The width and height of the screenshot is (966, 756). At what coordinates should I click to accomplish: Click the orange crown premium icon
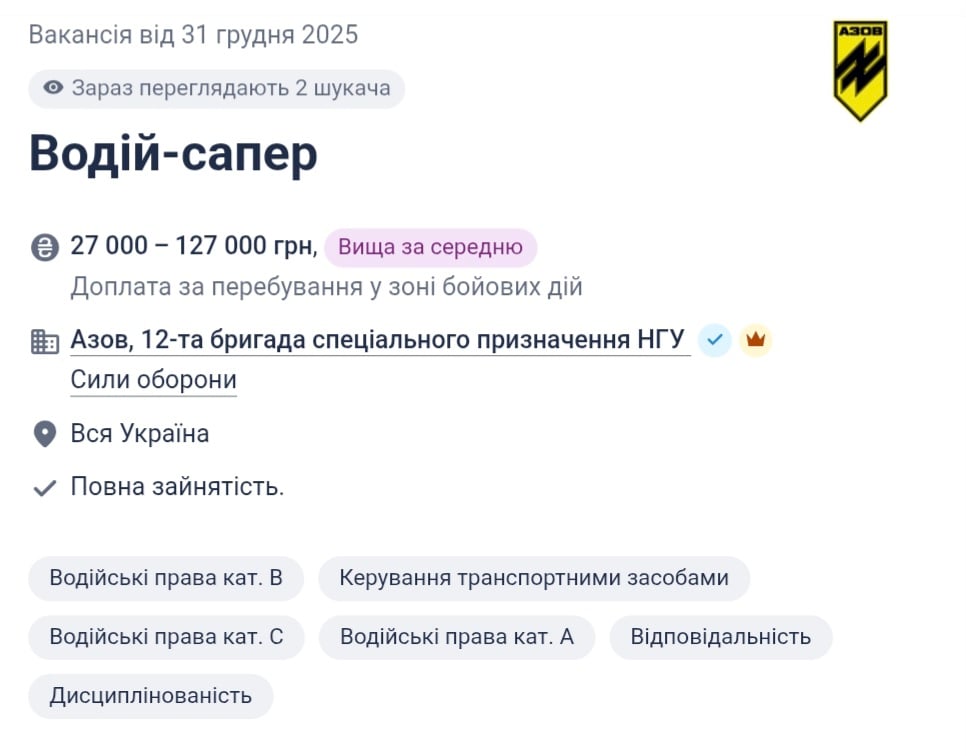coord(756,340)
